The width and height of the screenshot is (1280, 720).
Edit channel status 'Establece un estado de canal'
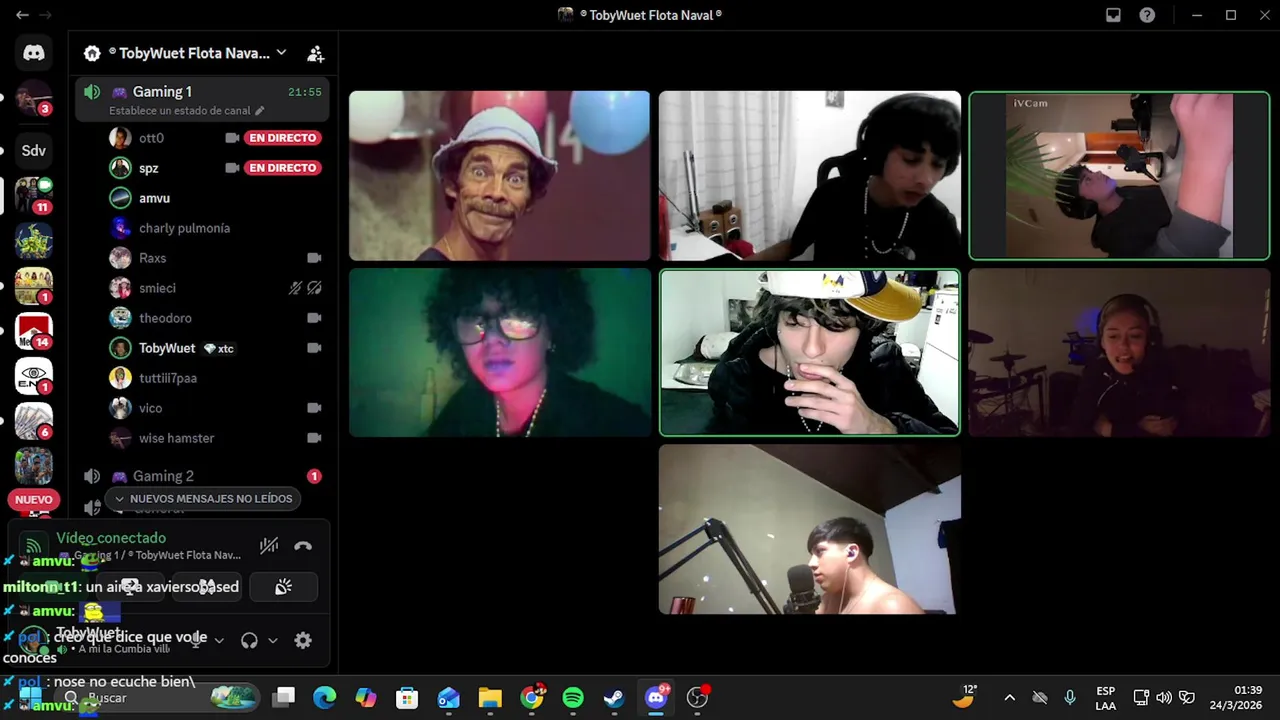pyautogui.click(x=186, y=111)
